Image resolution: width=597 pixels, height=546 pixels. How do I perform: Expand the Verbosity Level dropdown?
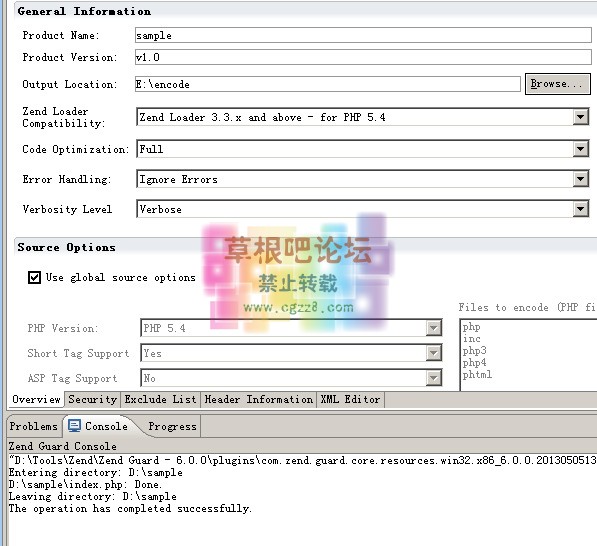[x=580, y=209]
